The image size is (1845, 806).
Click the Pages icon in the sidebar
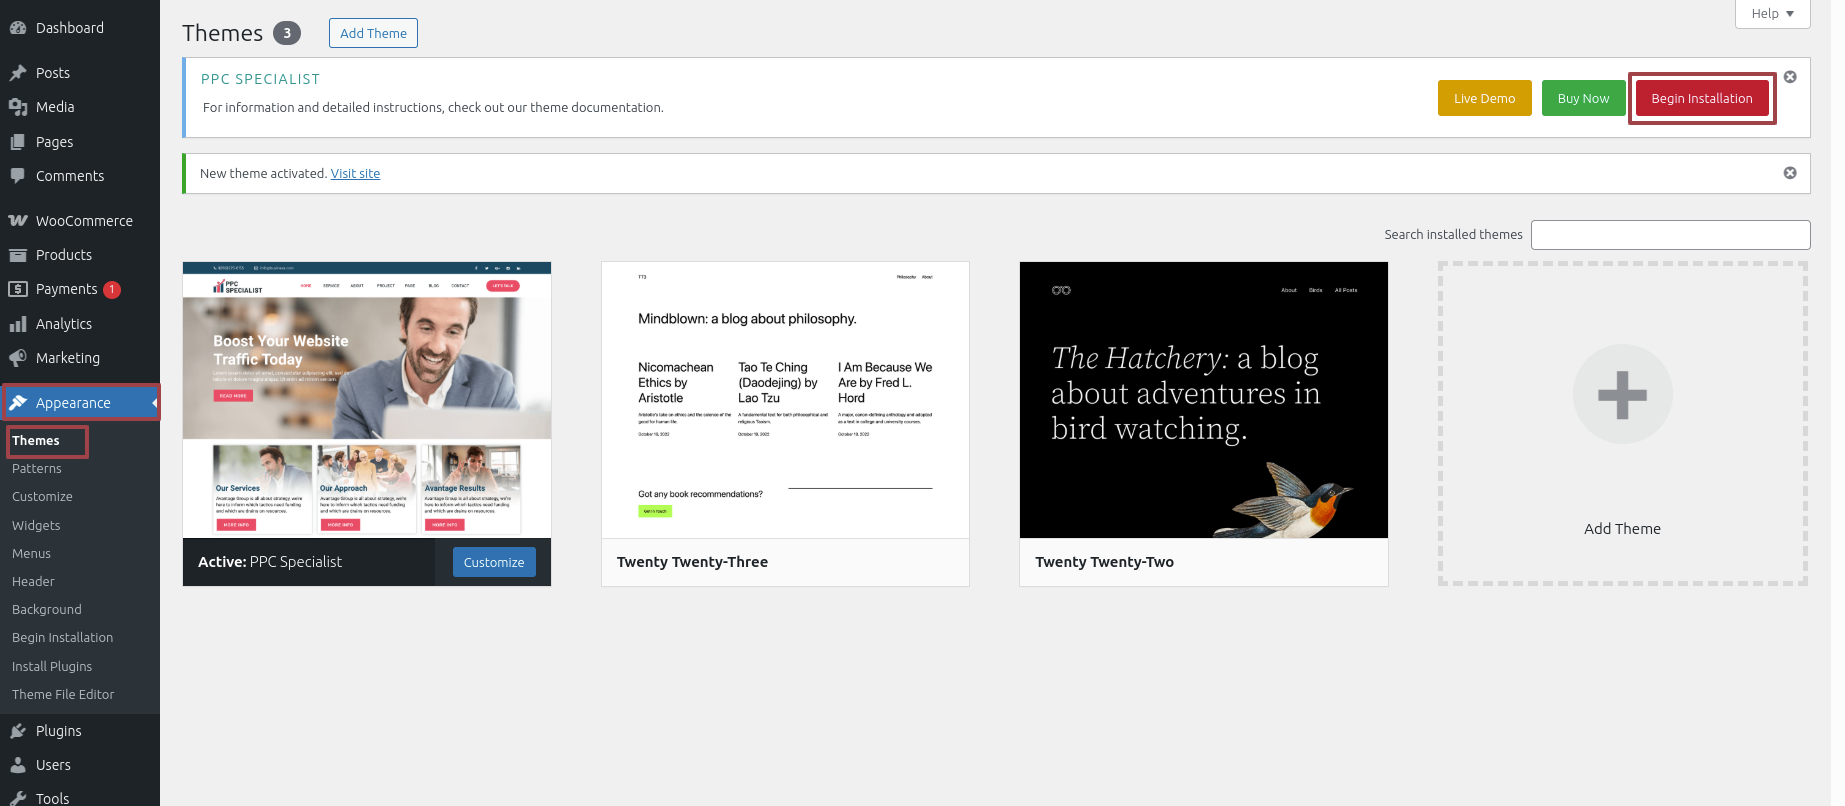coord(18,142)
